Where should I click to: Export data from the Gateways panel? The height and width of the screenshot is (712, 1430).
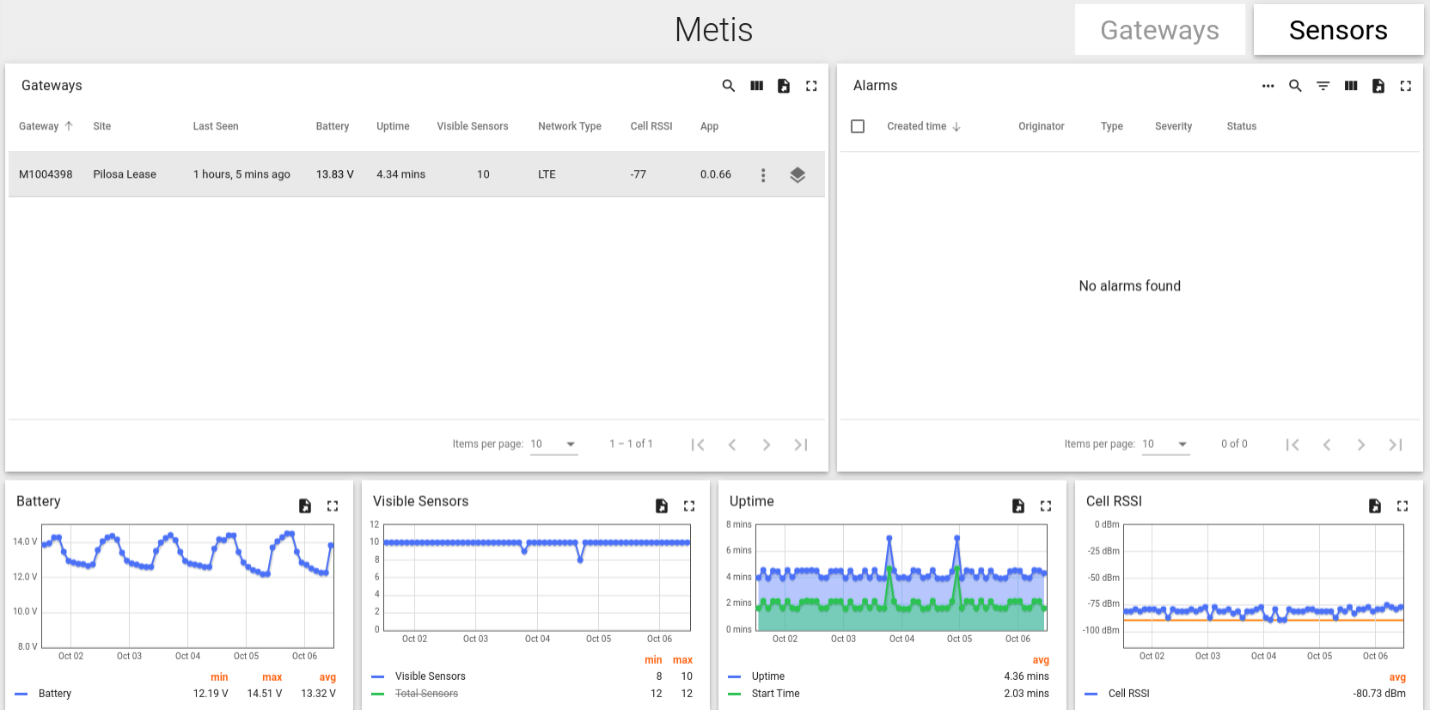coord(784,86)
